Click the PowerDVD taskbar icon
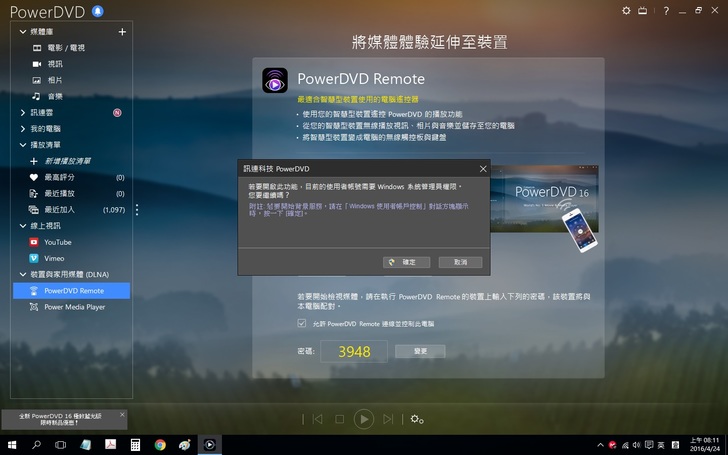728x455 pixels. coord(210,445)
